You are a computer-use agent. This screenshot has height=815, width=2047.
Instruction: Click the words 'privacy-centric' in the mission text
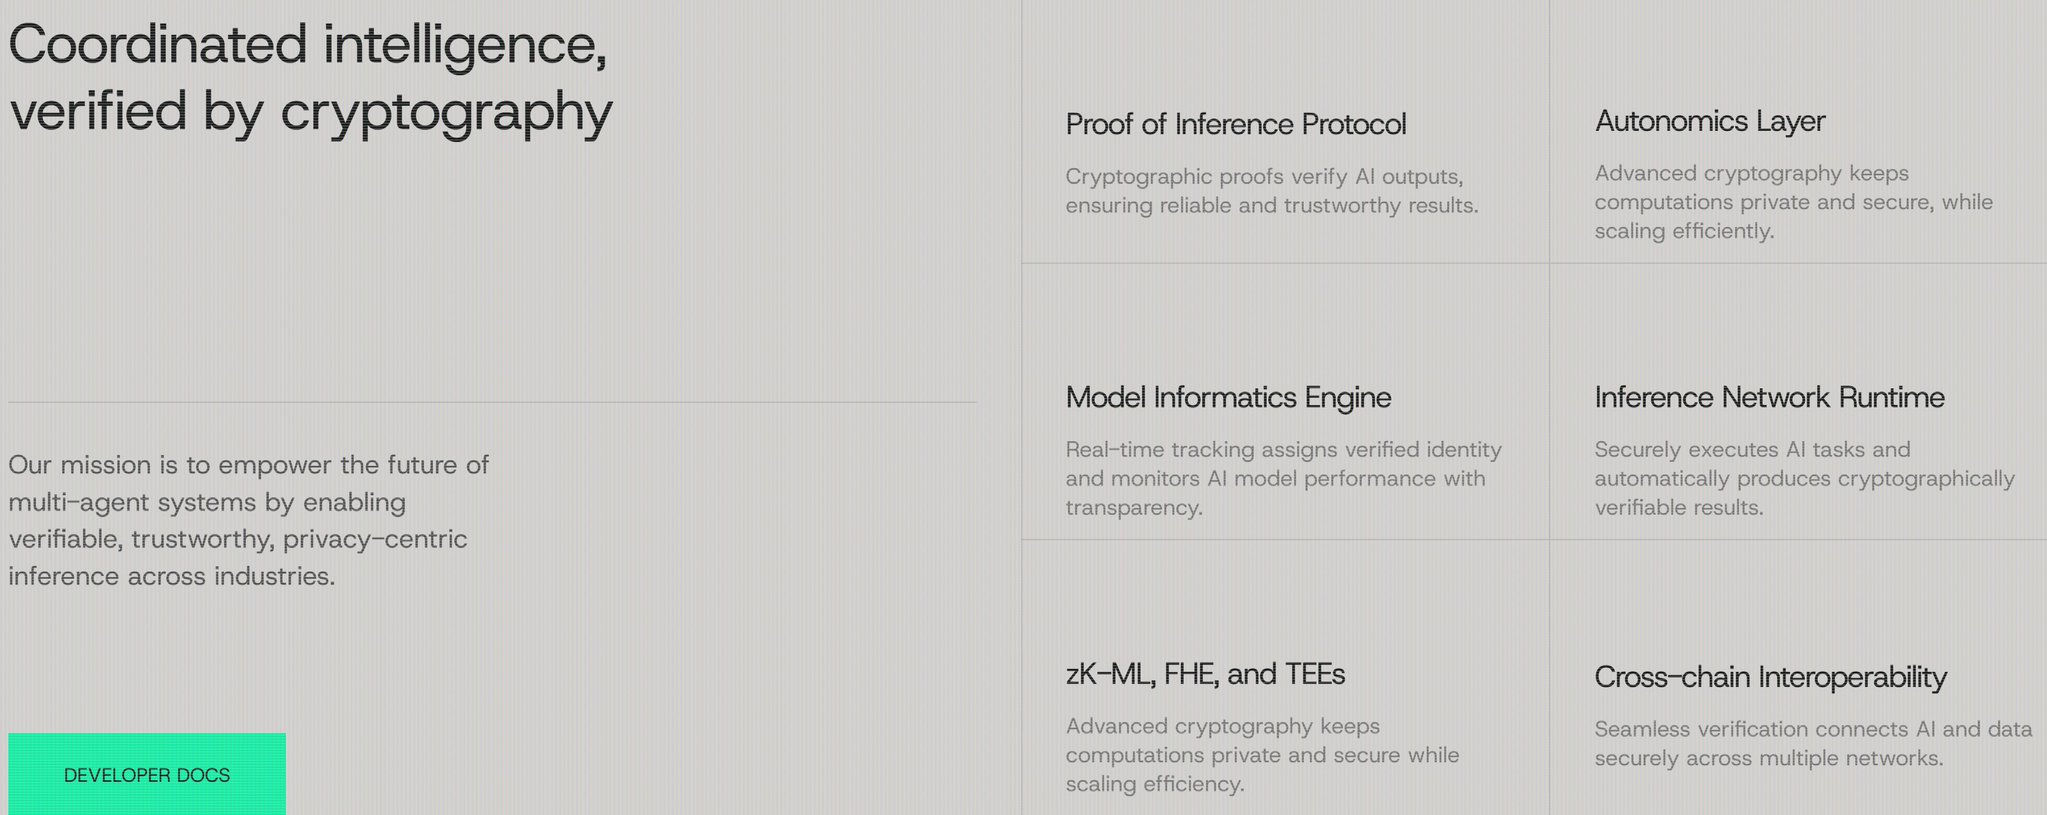tap(375, 539)
